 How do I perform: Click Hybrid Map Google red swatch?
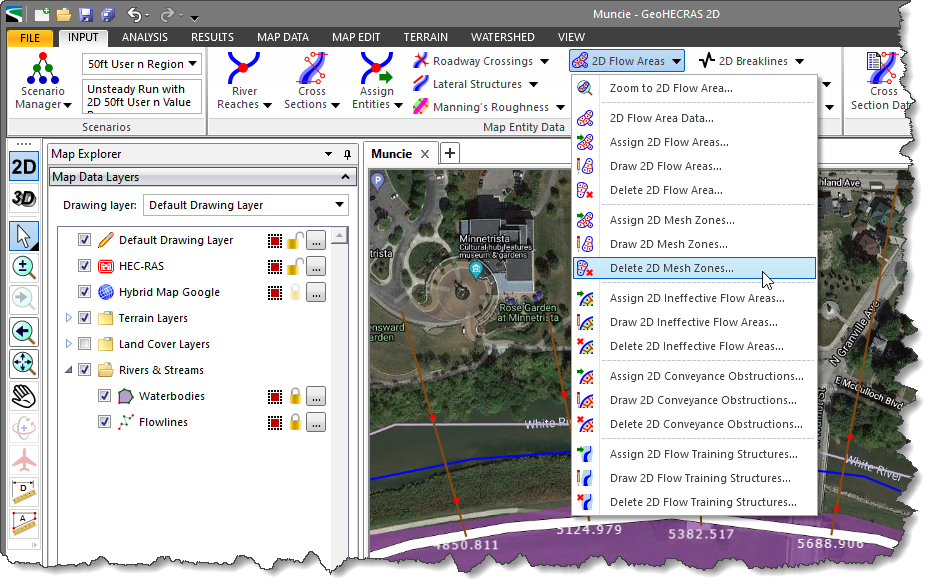coord(275,292)
